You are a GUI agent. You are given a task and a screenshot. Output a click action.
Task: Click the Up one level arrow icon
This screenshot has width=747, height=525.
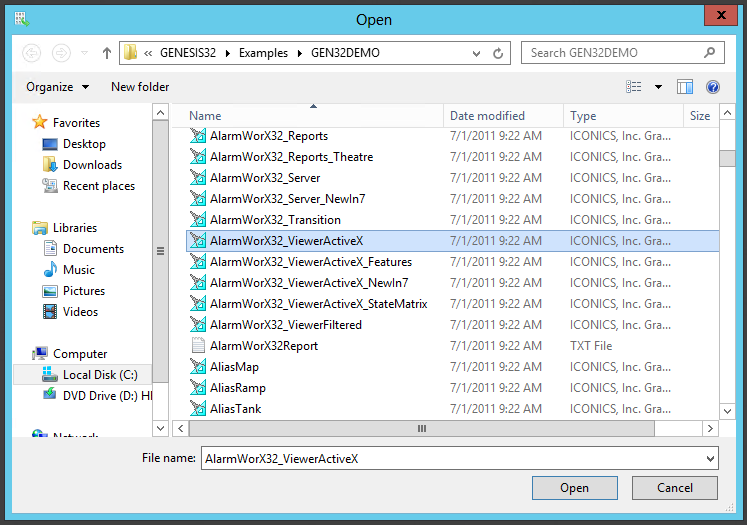point(107,53)
